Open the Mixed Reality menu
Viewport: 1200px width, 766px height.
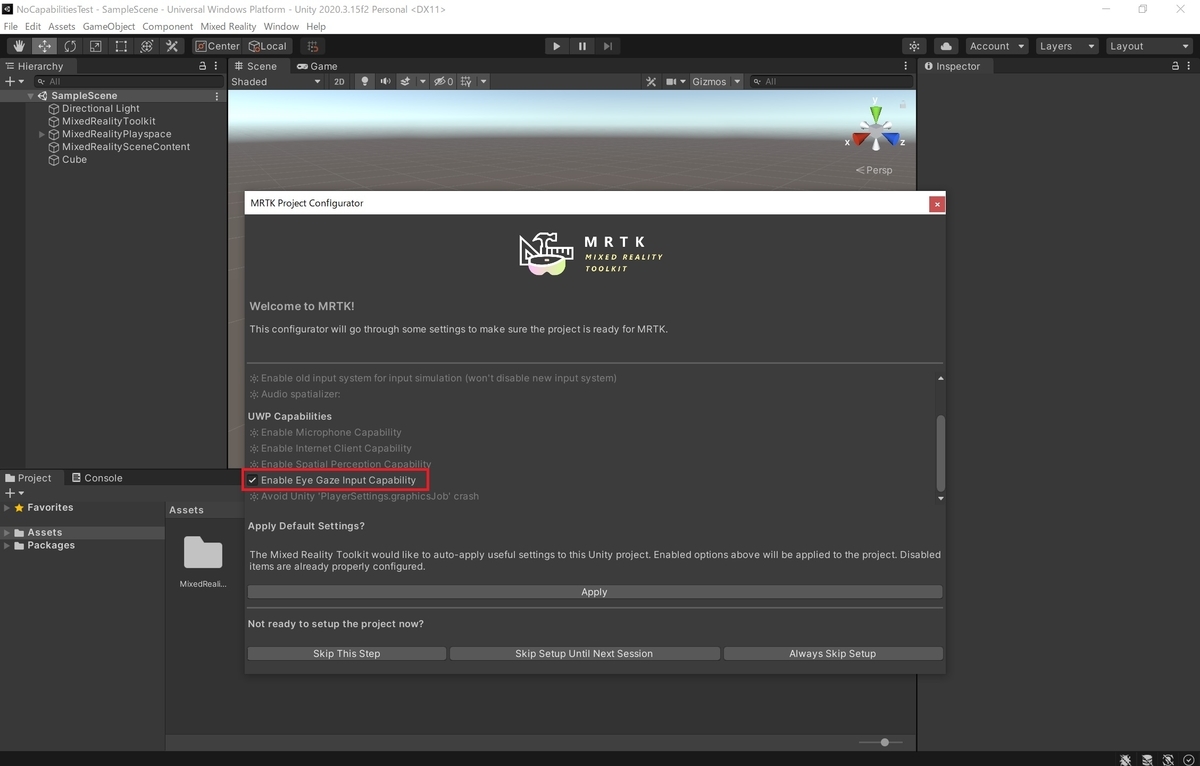[x=228, y=26]
